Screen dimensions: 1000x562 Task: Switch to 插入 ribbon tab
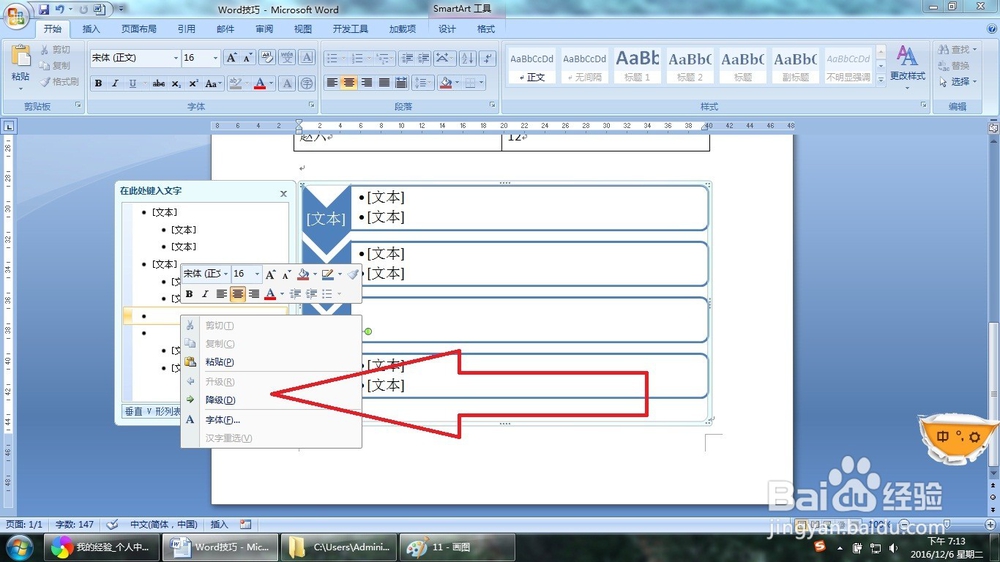[91, 29]
